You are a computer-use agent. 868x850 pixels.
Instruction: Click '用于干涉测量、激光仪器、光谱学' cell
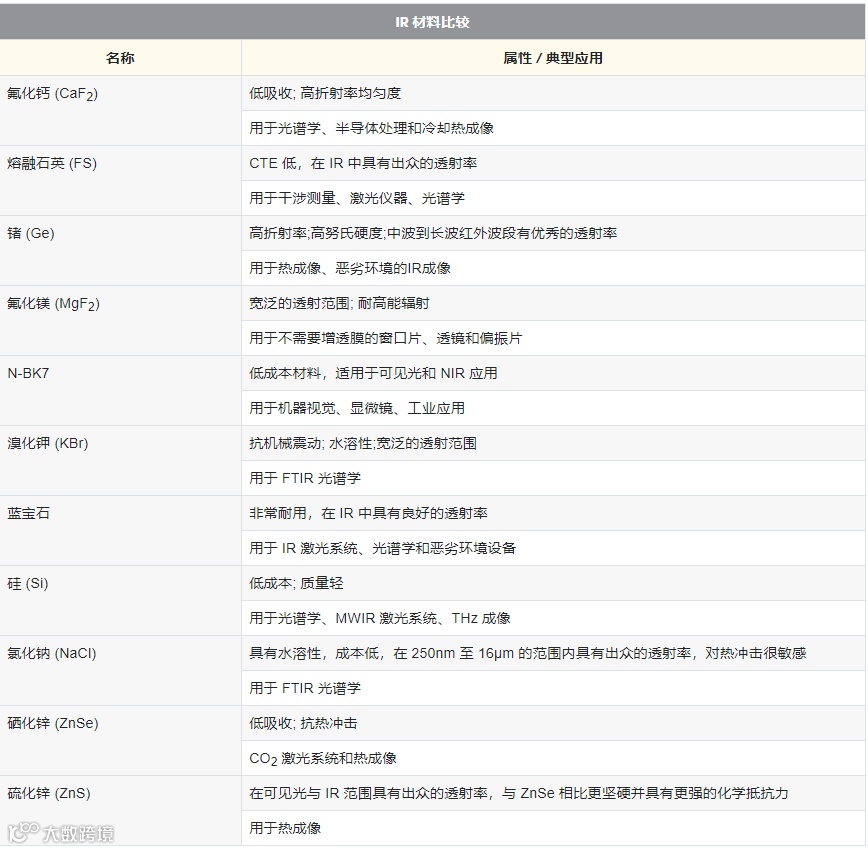click(553, 198)
